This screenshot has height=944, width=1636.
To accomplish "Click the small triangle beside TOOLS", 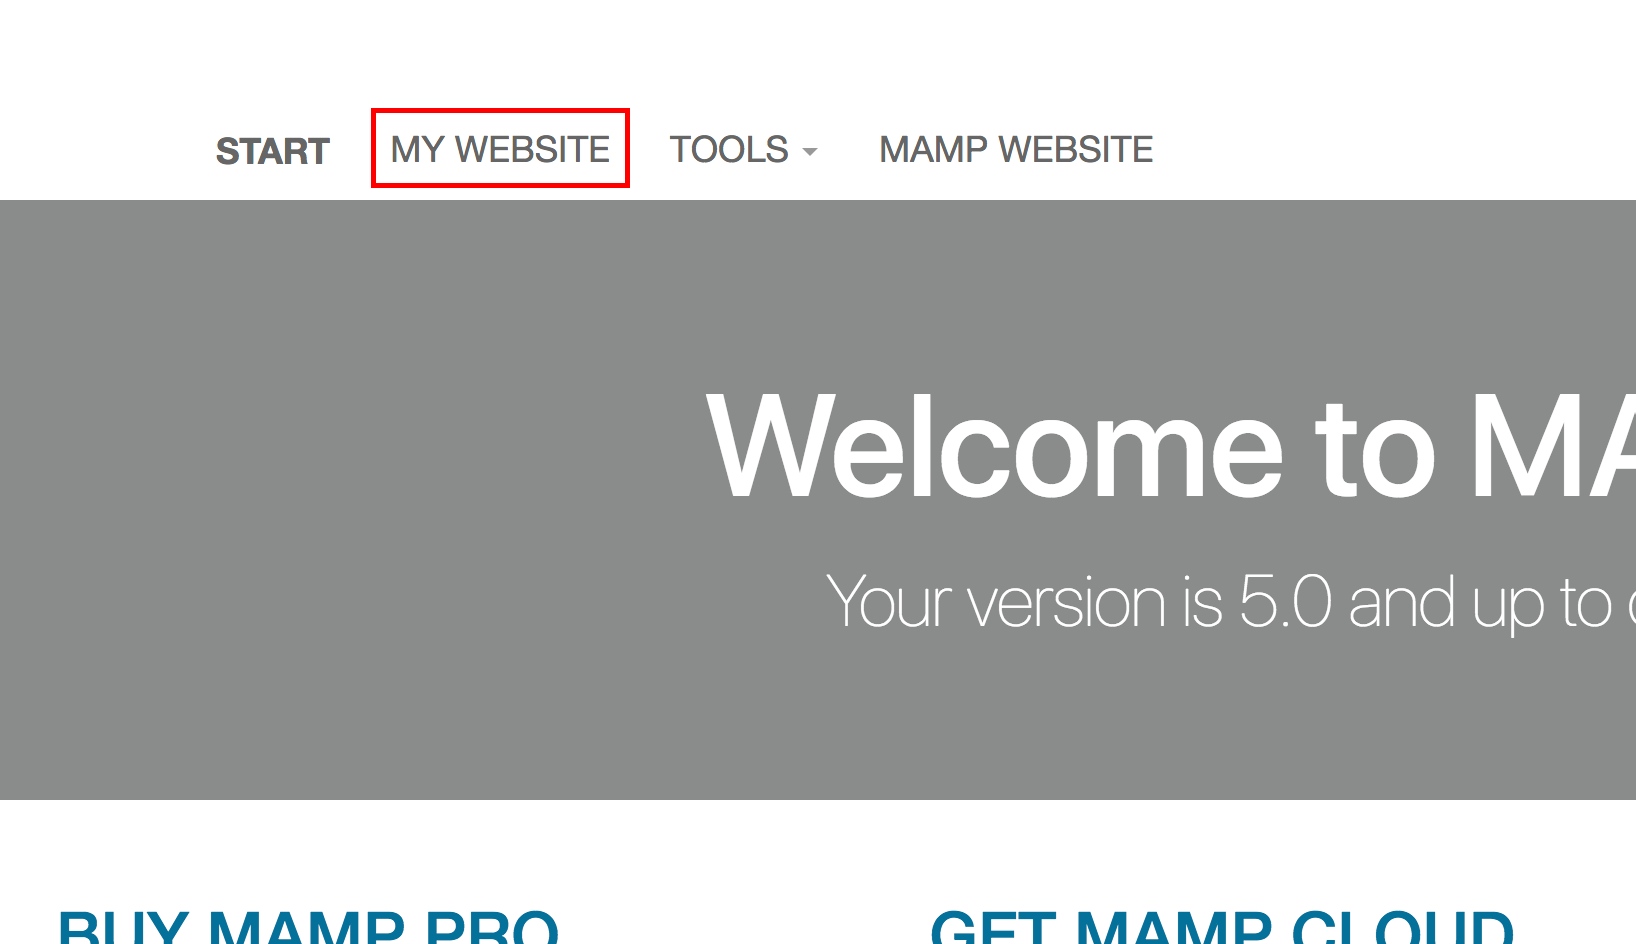I will click(x=810, y=152).
